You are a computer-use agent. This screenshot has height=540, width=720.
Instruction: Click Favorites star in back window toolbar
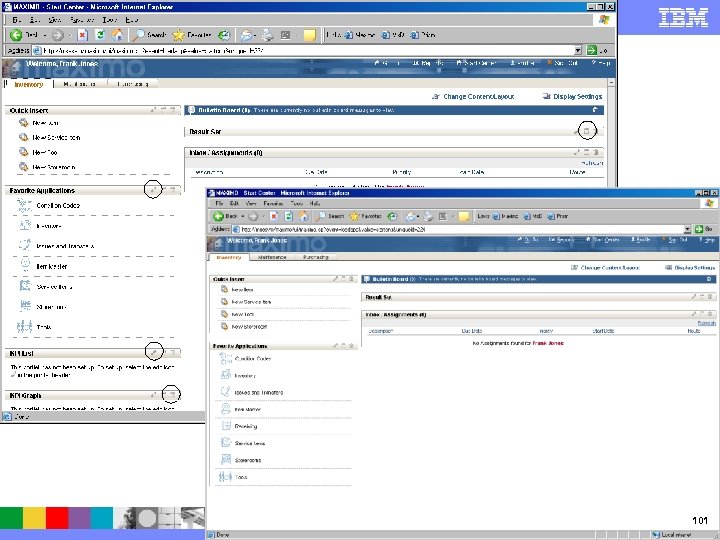(x=178, y=34)
